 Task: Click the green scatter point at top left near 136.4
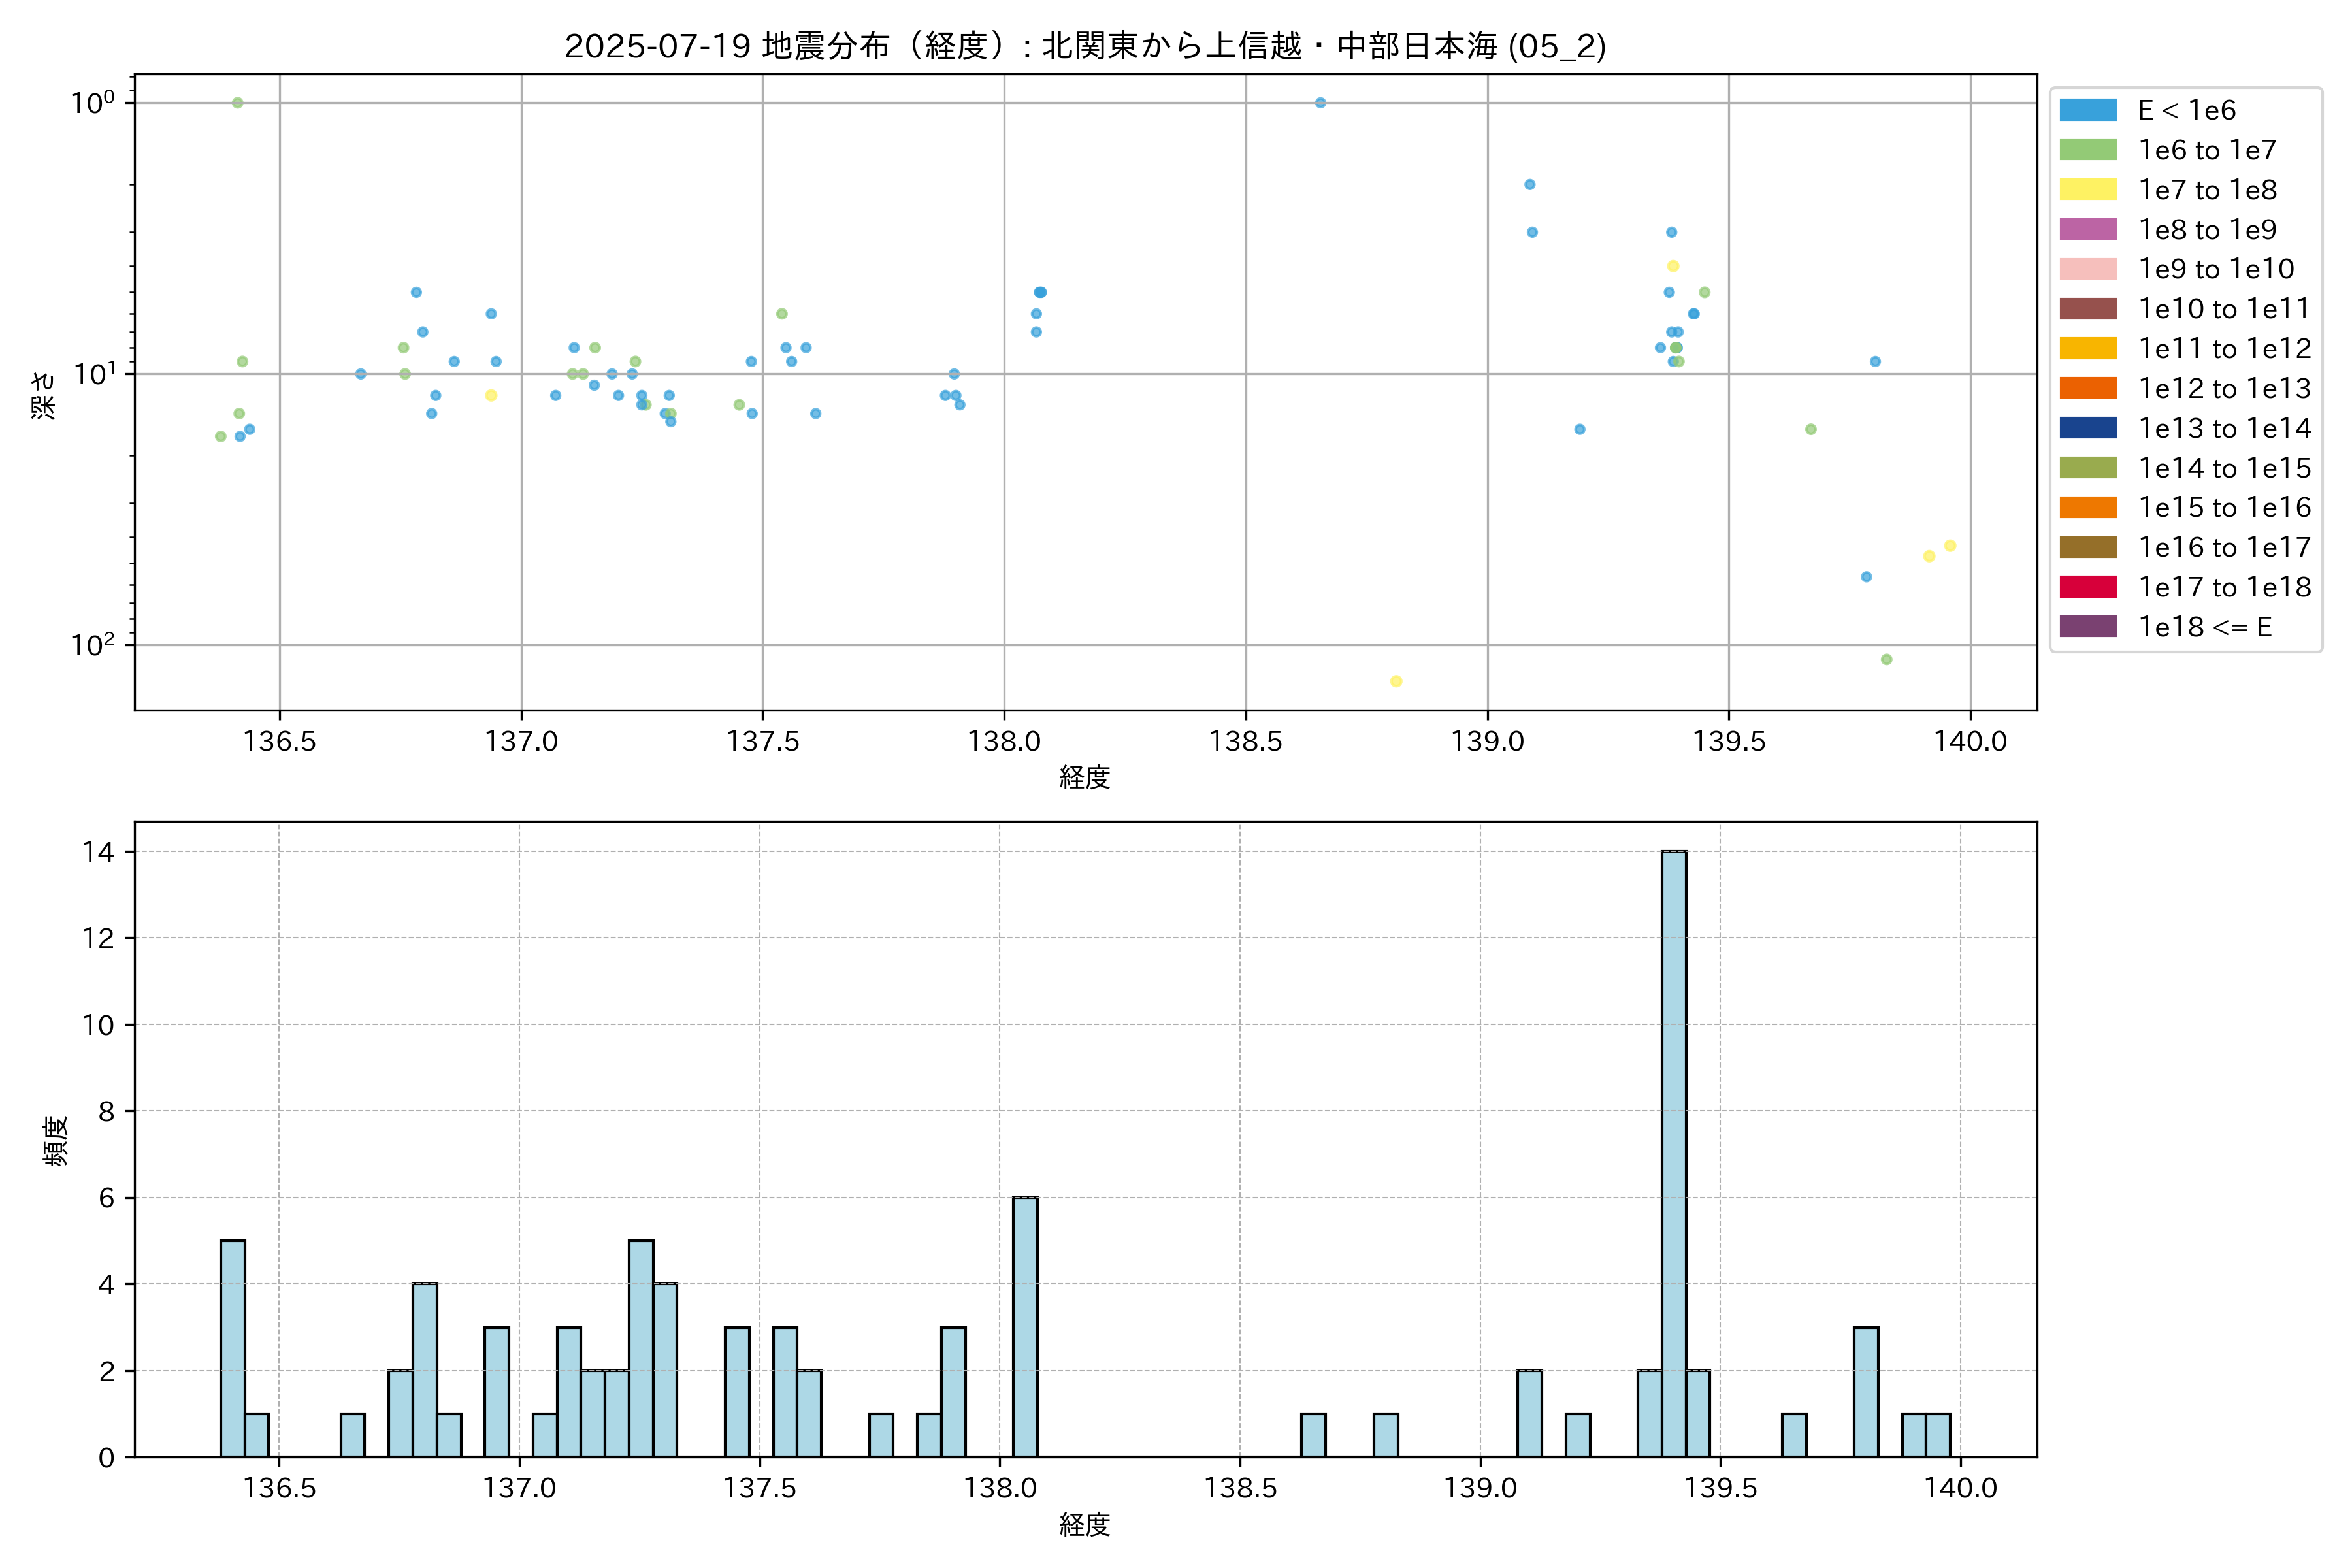pyautogui.click(x=237, y=103)
